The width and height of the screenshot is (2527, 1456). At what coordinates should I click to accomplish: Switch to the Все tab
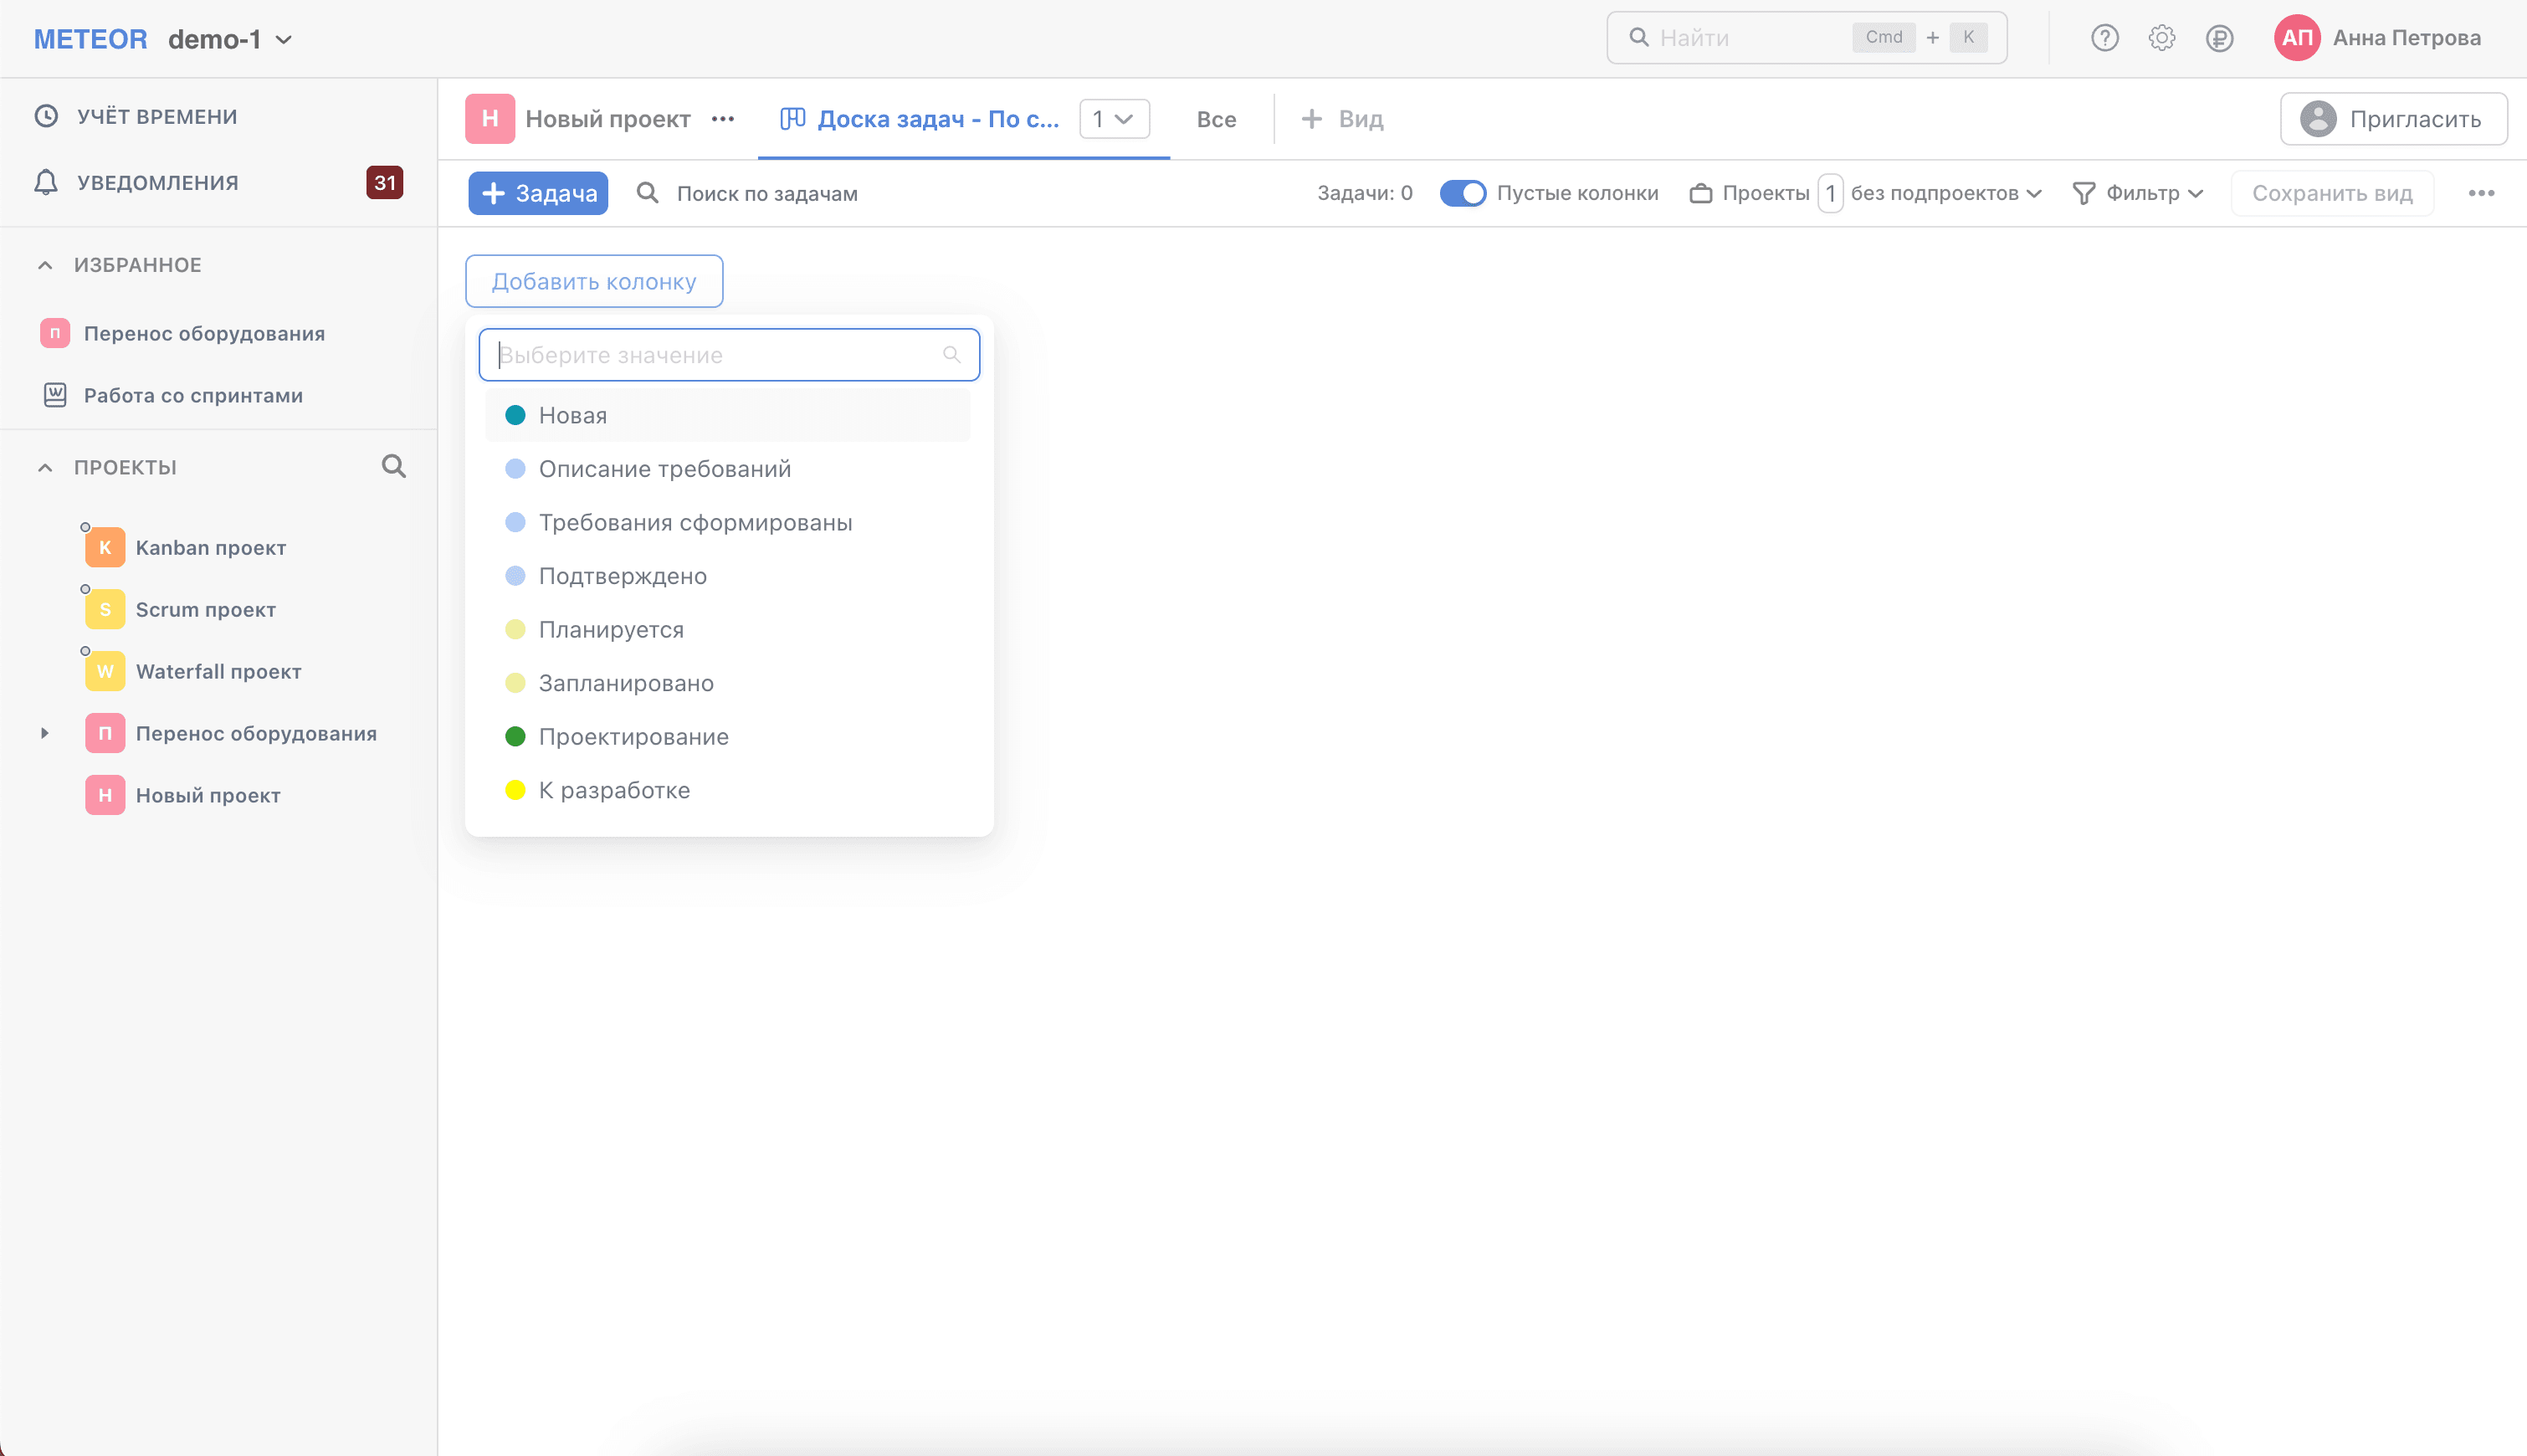click(x=1216, y=119)
